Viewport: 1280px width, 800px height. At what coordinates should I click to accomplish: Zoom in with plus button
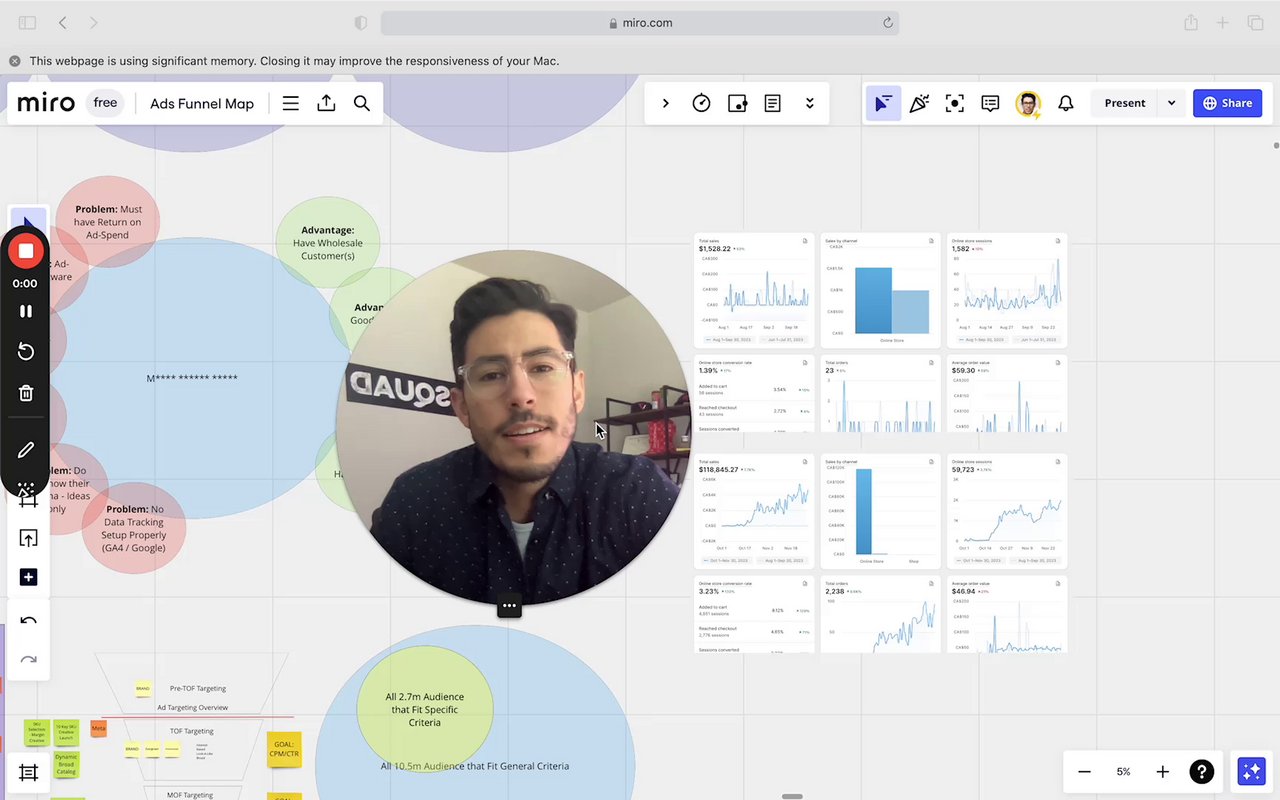click(x=1162, y=772)
